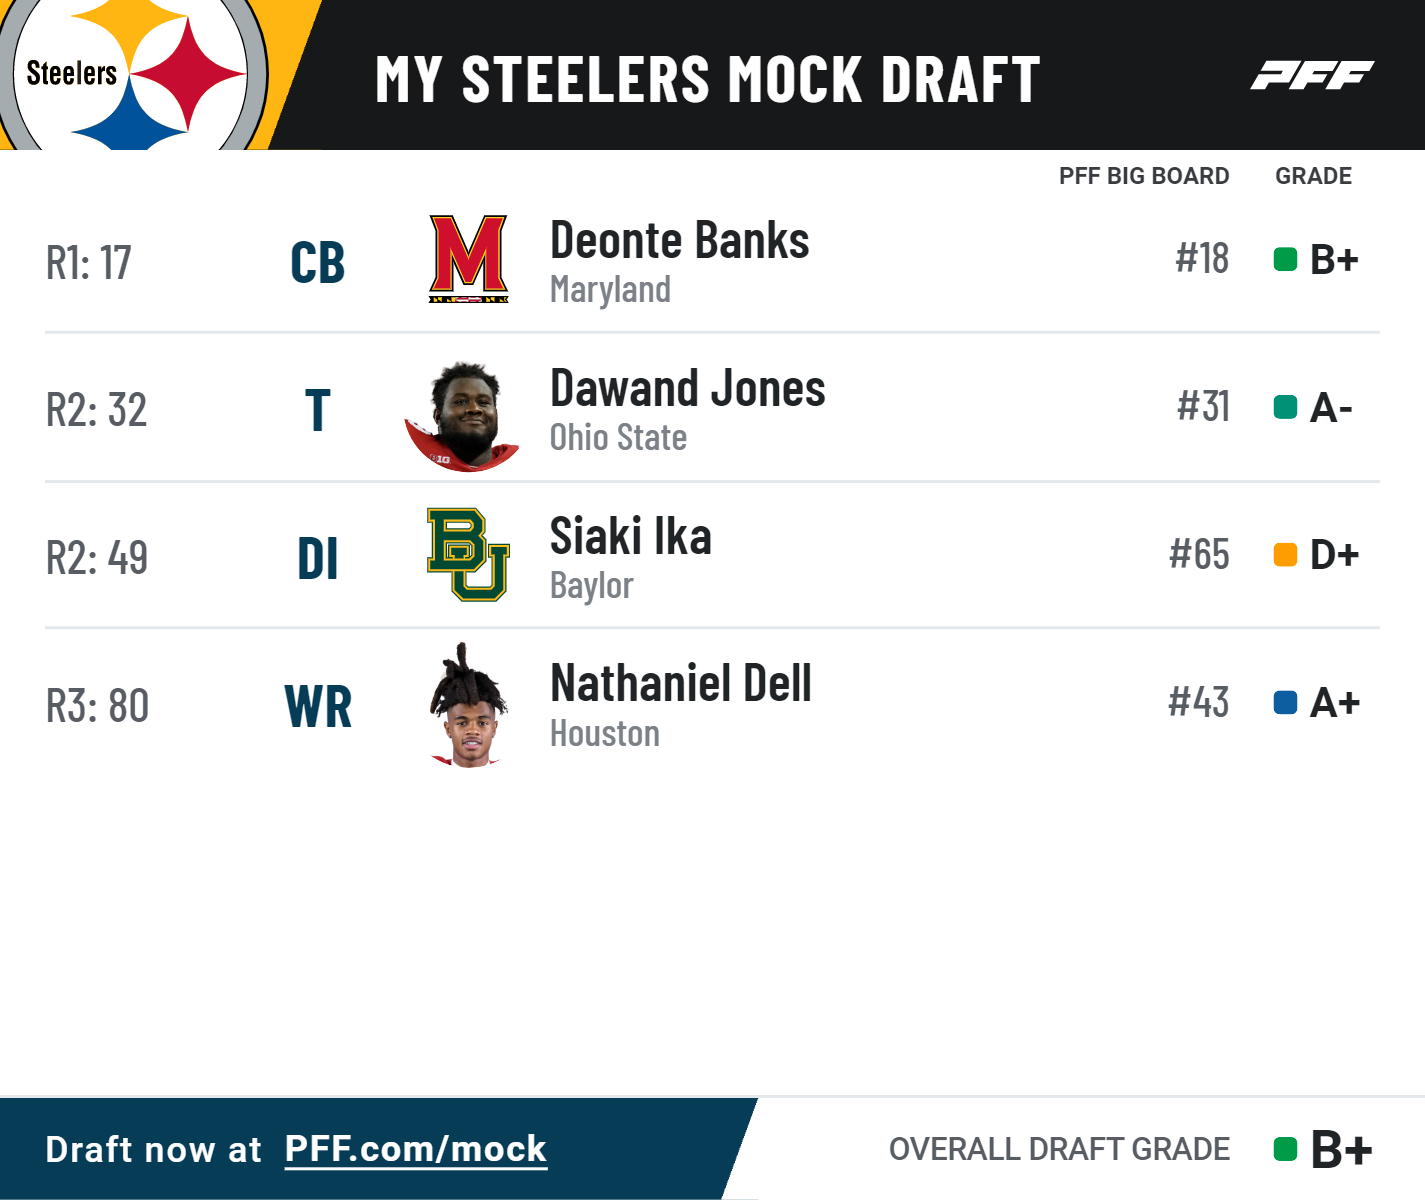This screenshot has height=1200, width=1425.
Task: Click the CB position label
Action: click(318, 263)
